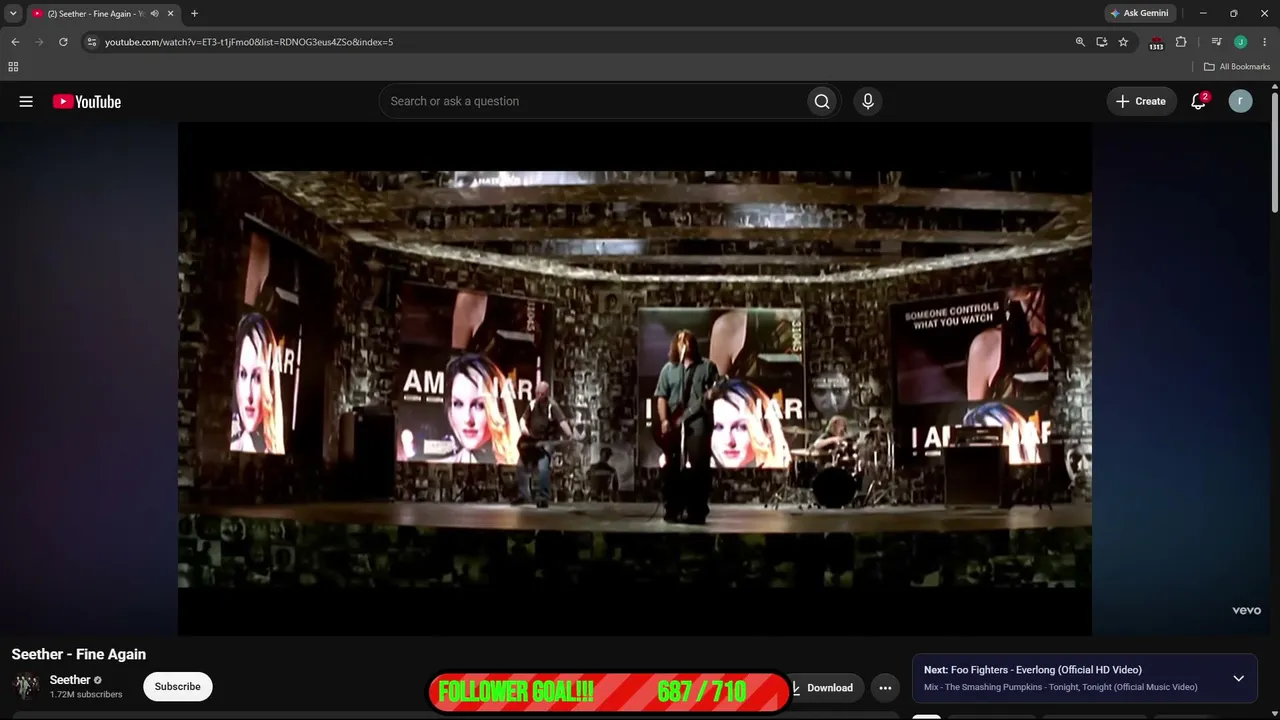Open the zoom magnifier in address bar
This screenshot has height=720, width=1280.
pos(1080,42)
